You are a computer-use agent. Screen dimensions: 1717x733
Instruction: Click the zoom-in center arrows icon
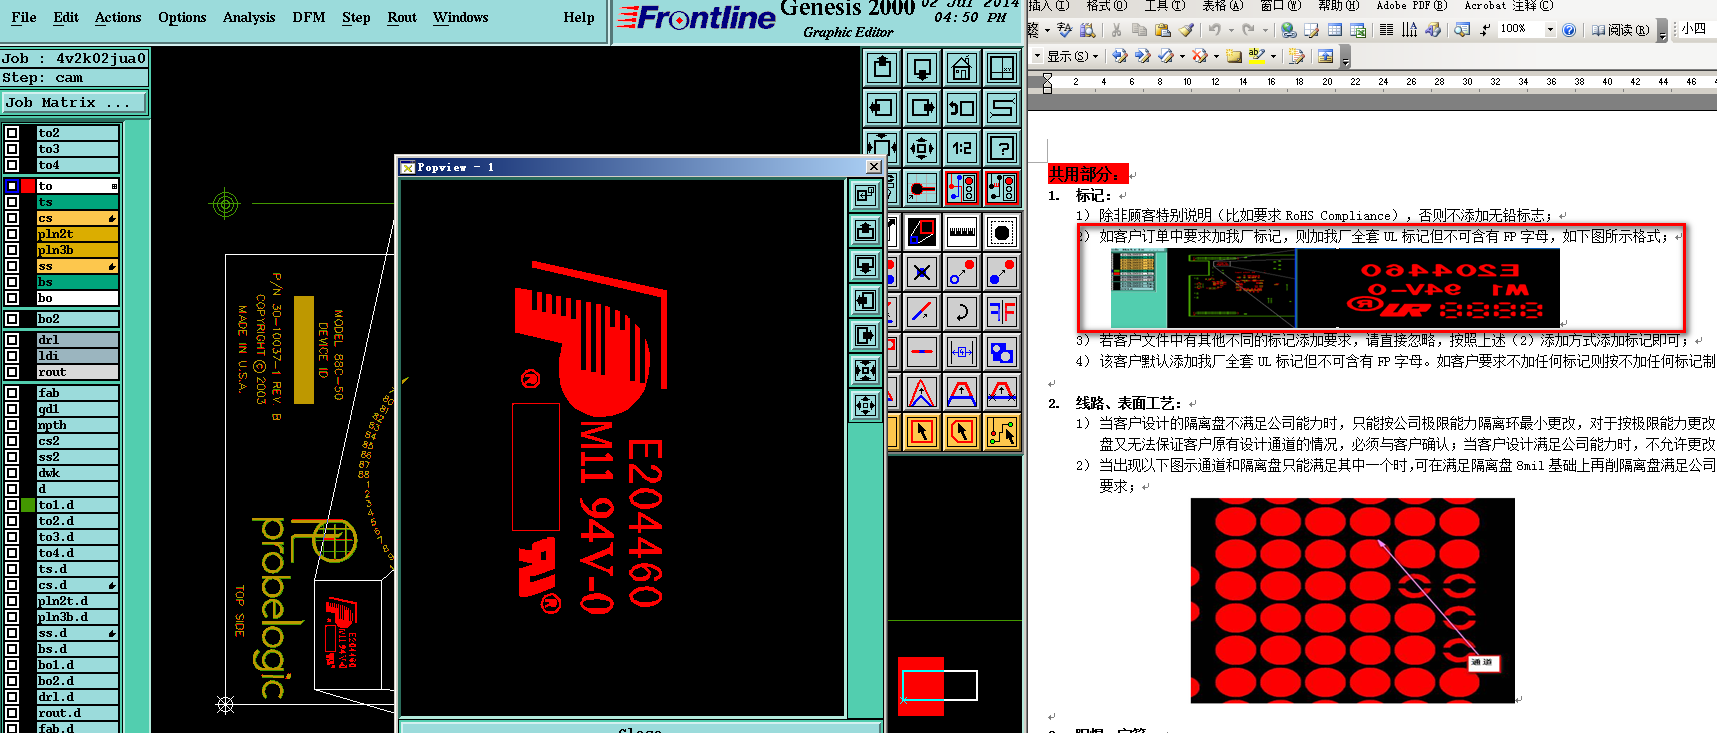click(922, 148)
